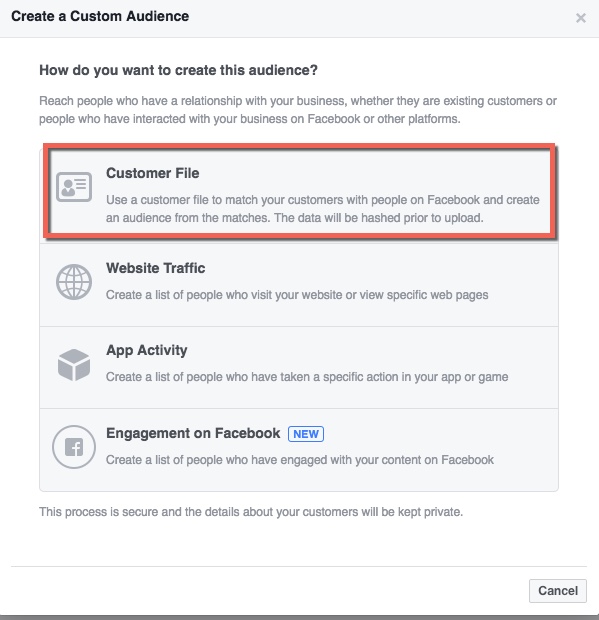Click the circled Facebook logo icon
The height and width of the screenshot is (620, 599).
(74, 447)
